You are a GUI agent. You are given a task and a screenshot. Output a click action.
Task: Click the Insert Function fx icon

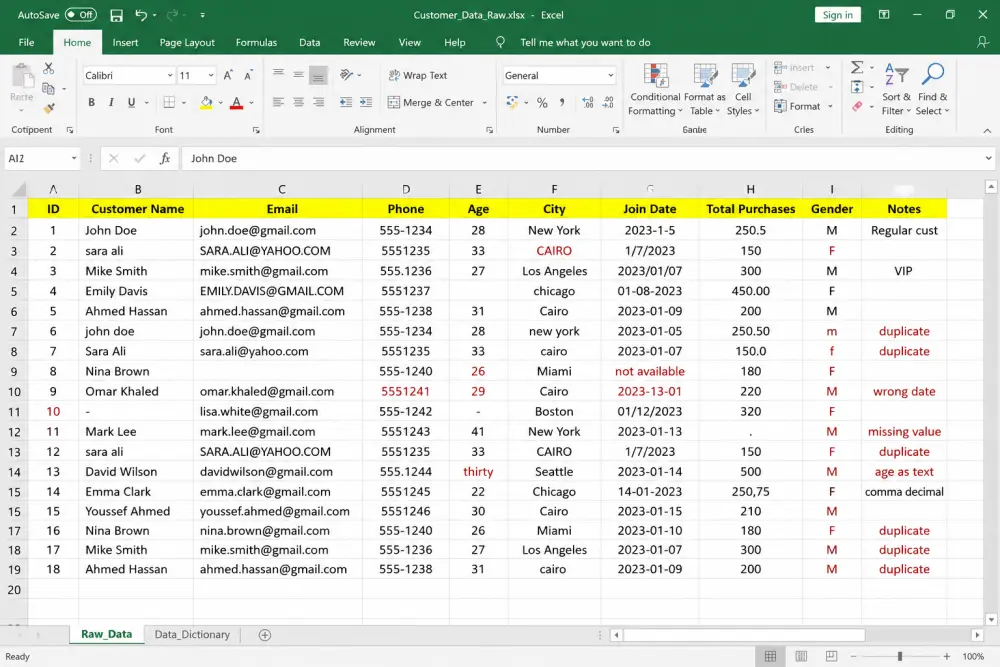tap(165, 158)
